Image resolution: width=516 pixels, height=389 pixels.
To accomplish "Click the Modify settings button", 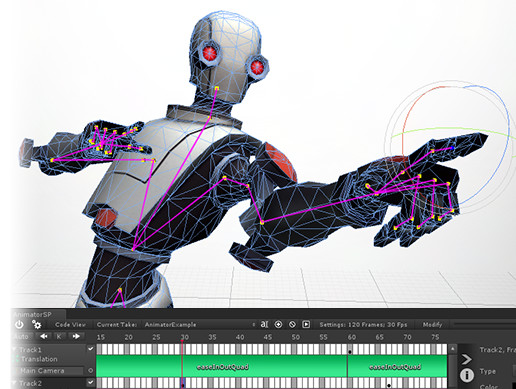I will click(432, 324).
